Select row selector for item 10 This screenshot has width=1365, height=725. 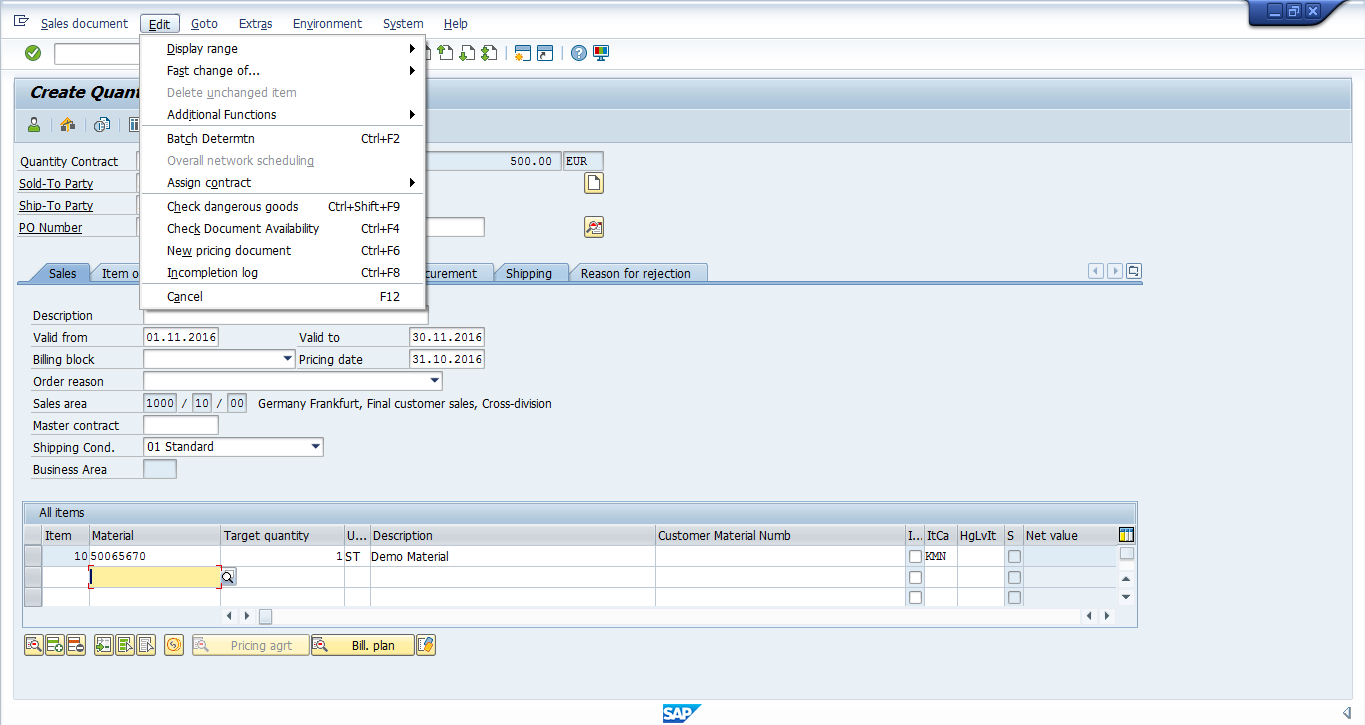33,556
